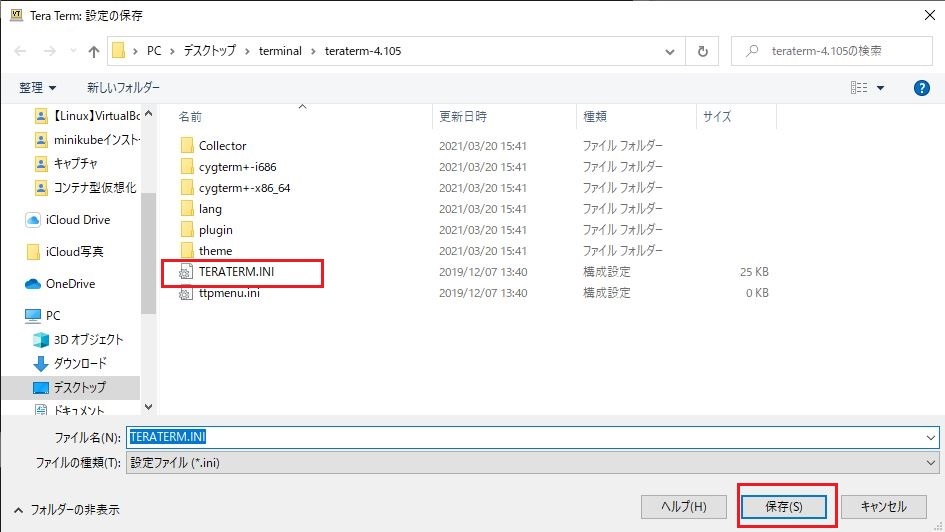The width and height of the screenshot is (945, 532).
Task: Click the Tera Term title bar icon
Action: point(16,15)
